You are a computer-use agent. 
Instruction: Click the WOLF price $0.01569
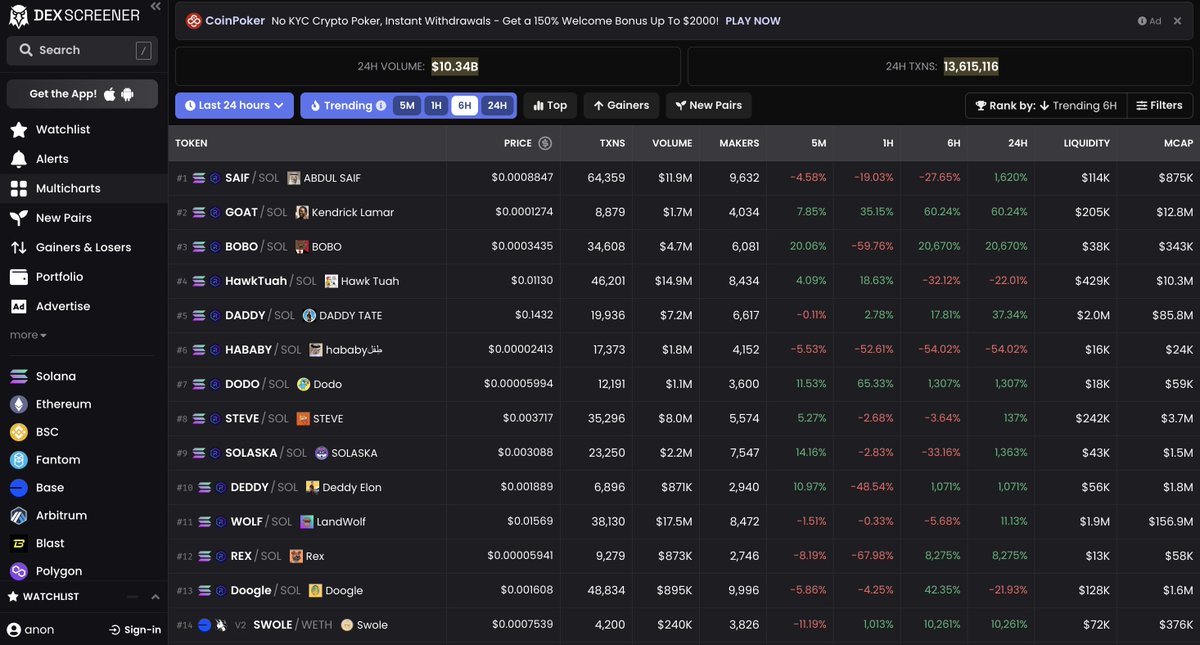(530, 522)
